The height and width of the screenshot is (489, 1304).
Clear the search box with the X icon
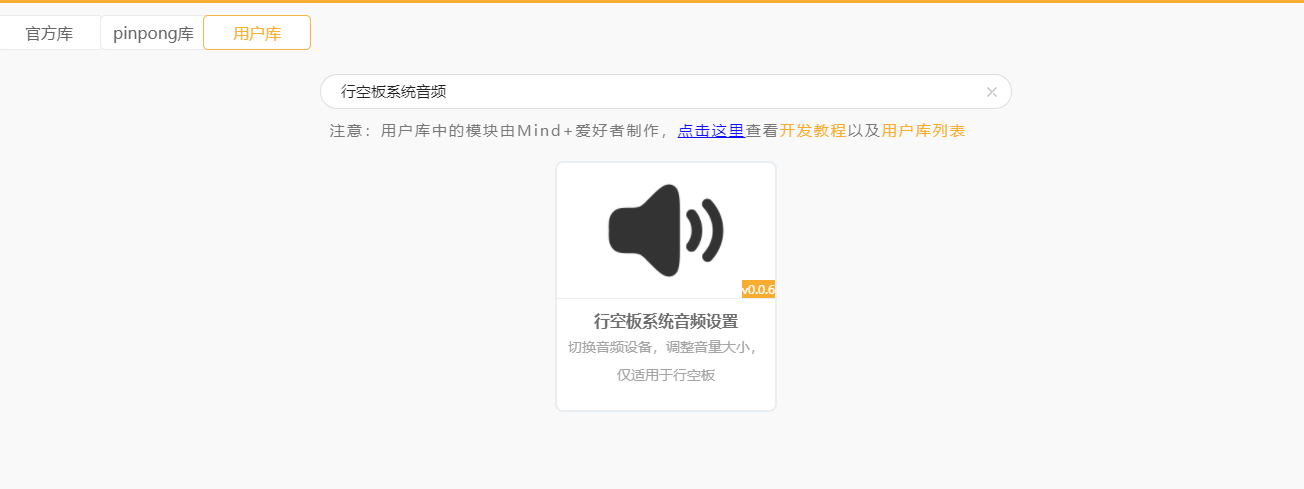(x=991, y=92)
